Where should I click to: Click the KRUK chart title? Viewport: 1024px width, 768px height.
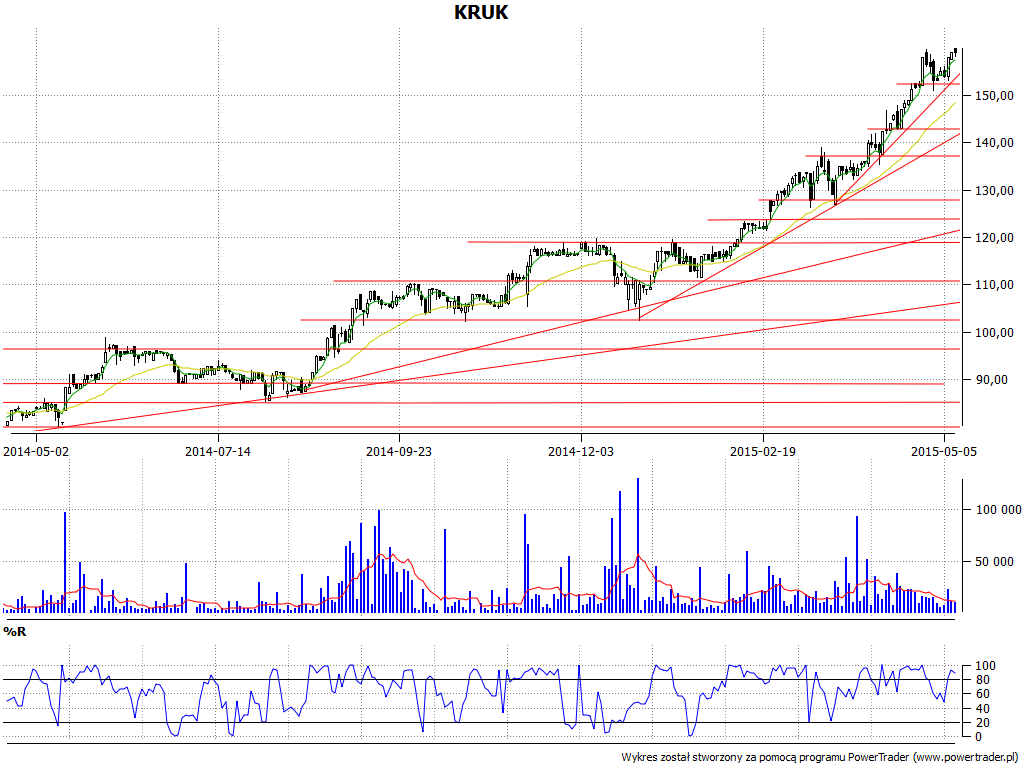coord(481,12)
